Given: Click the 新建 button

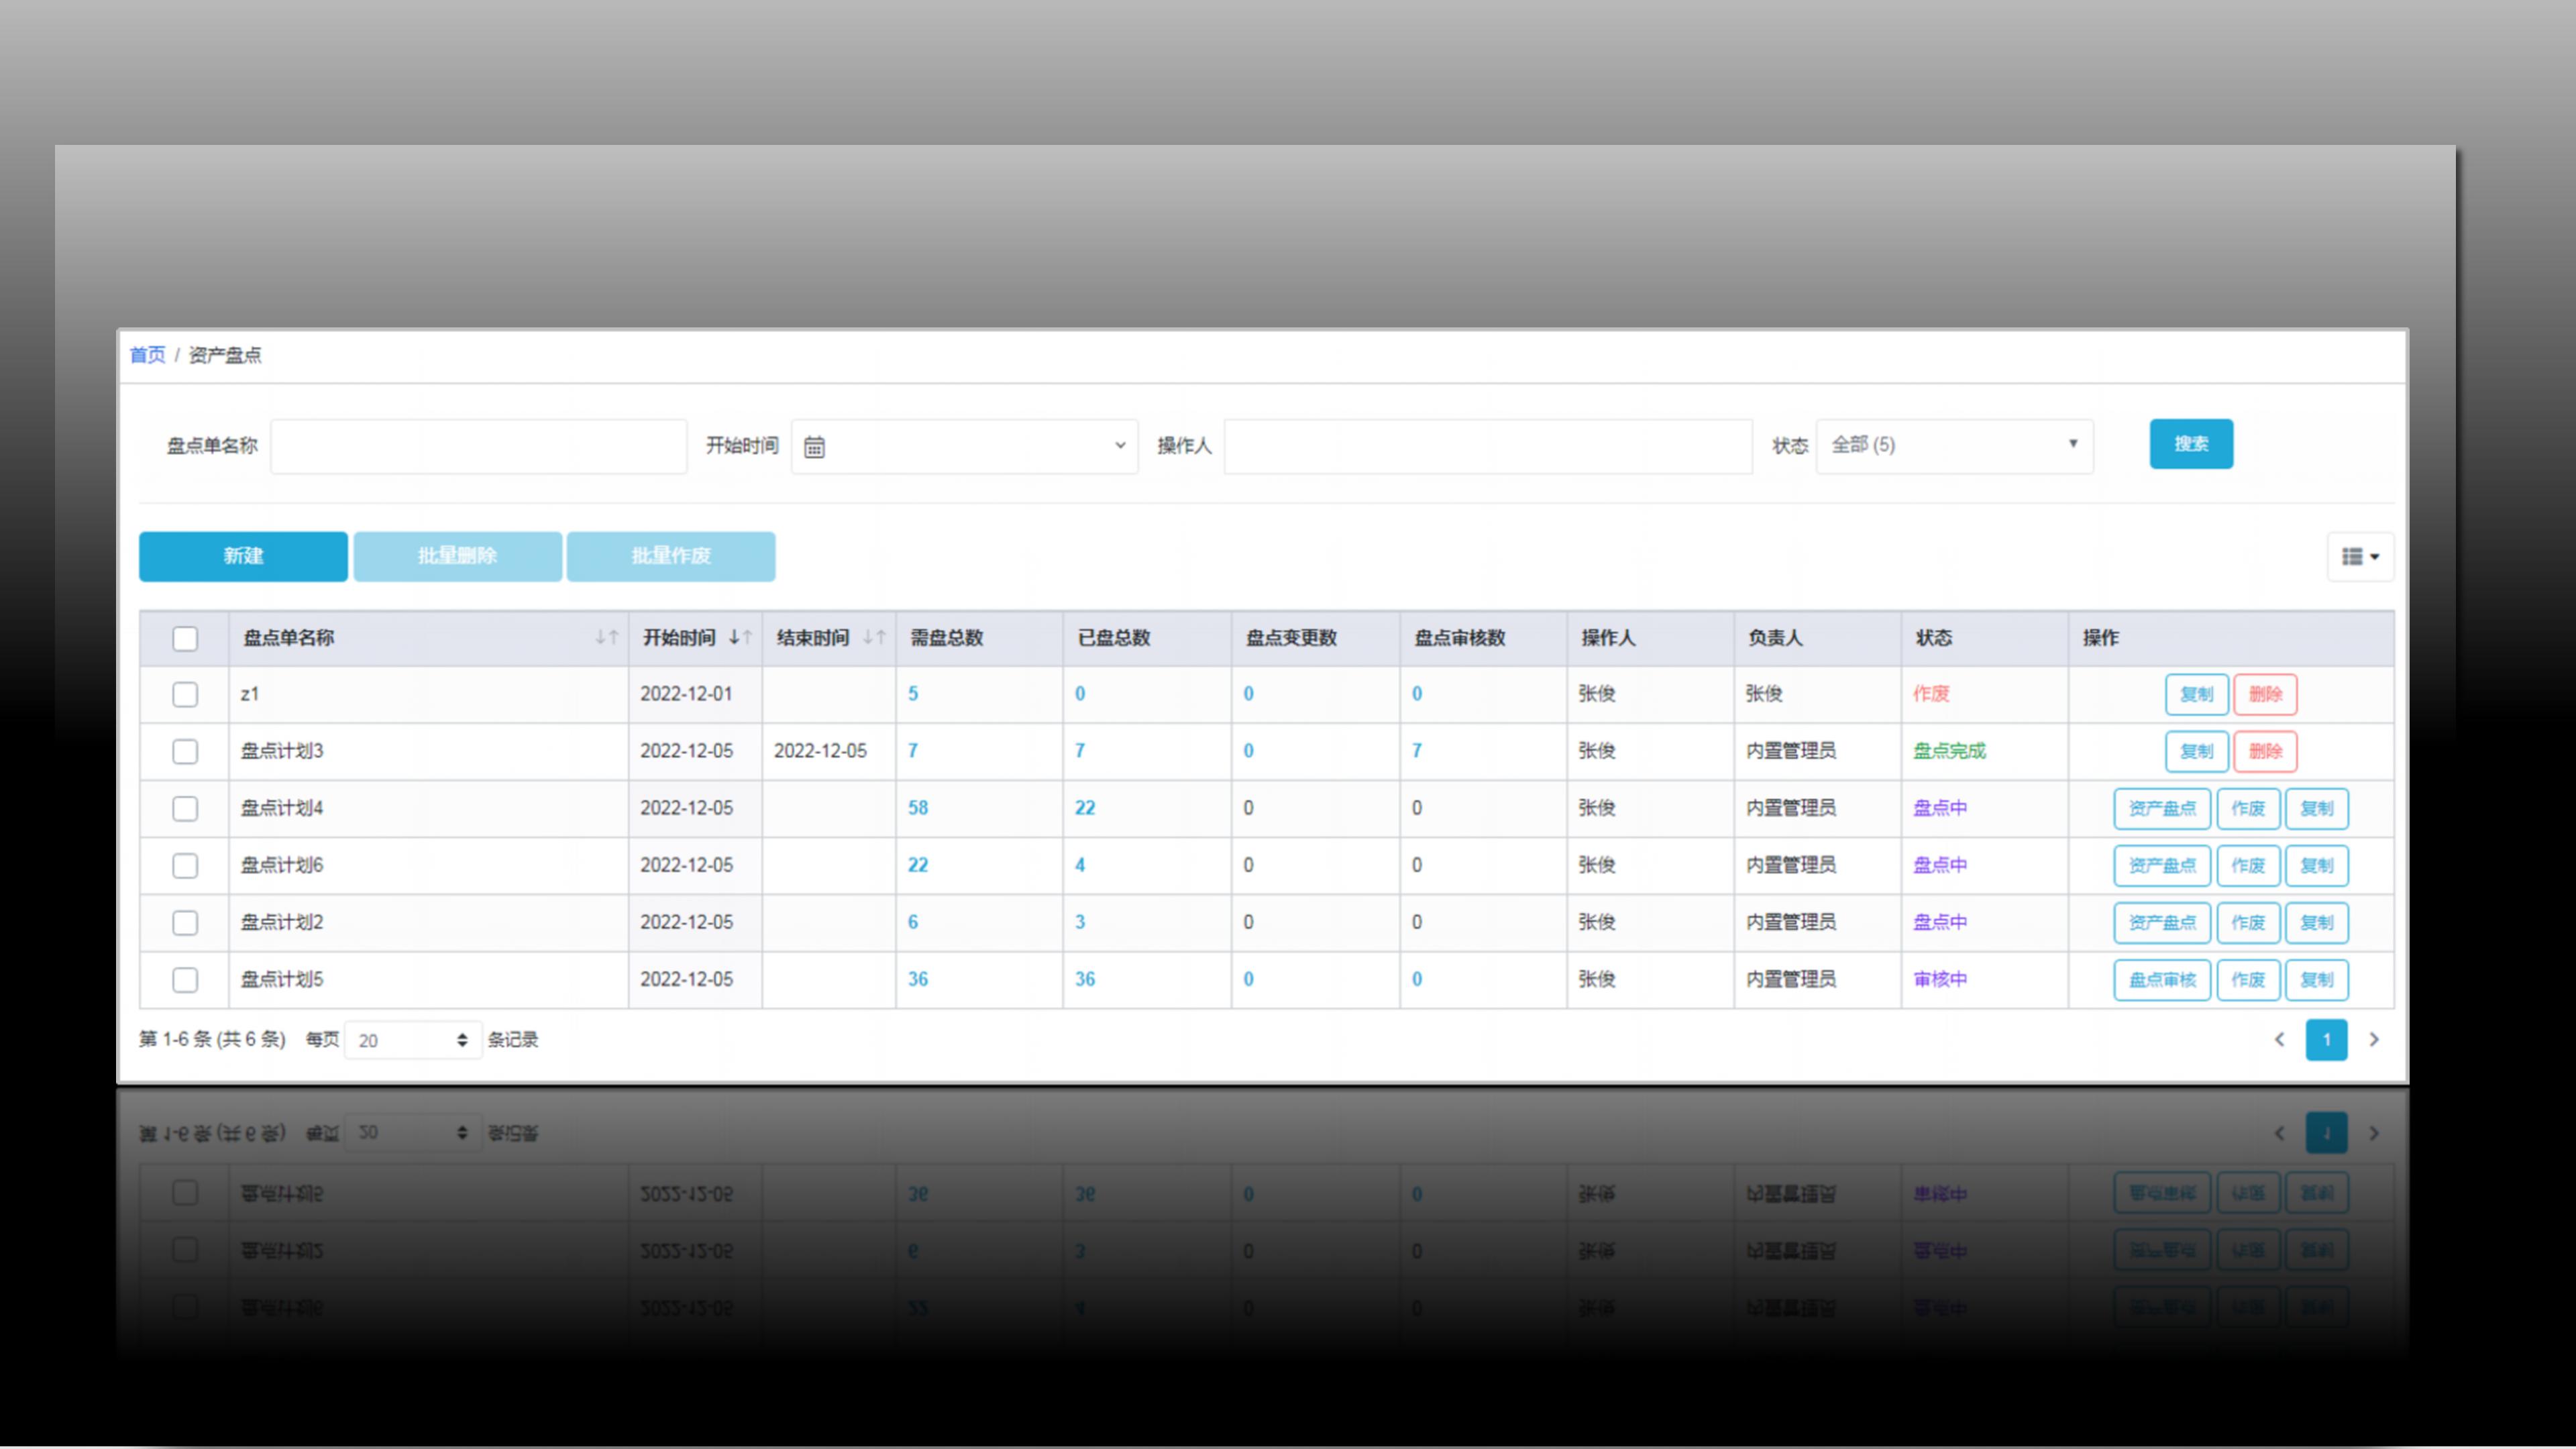Looking at the screenshot, I should (x=243, y=556).
